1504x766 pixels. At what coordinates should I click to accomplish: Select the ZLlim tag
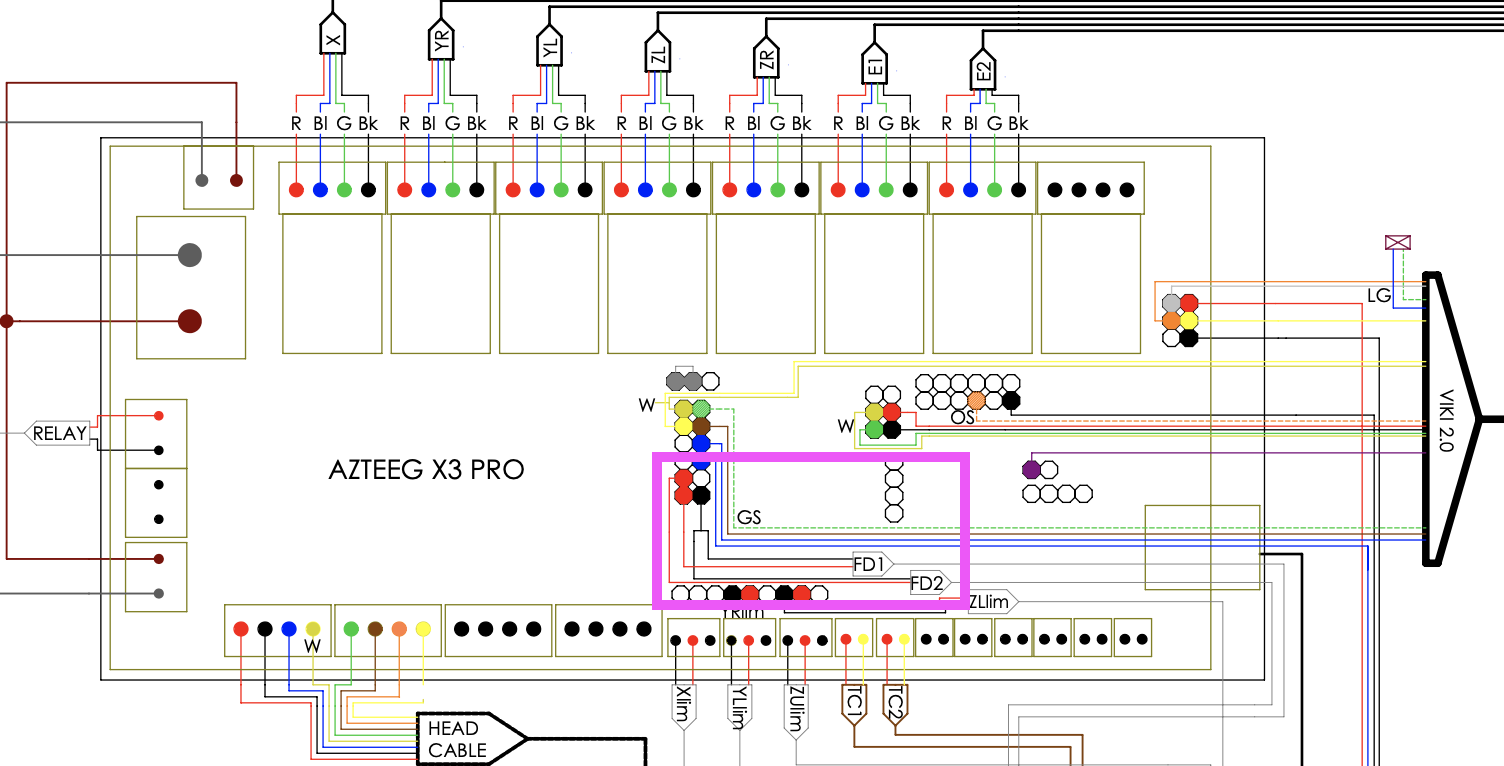(x=992, y=602)
